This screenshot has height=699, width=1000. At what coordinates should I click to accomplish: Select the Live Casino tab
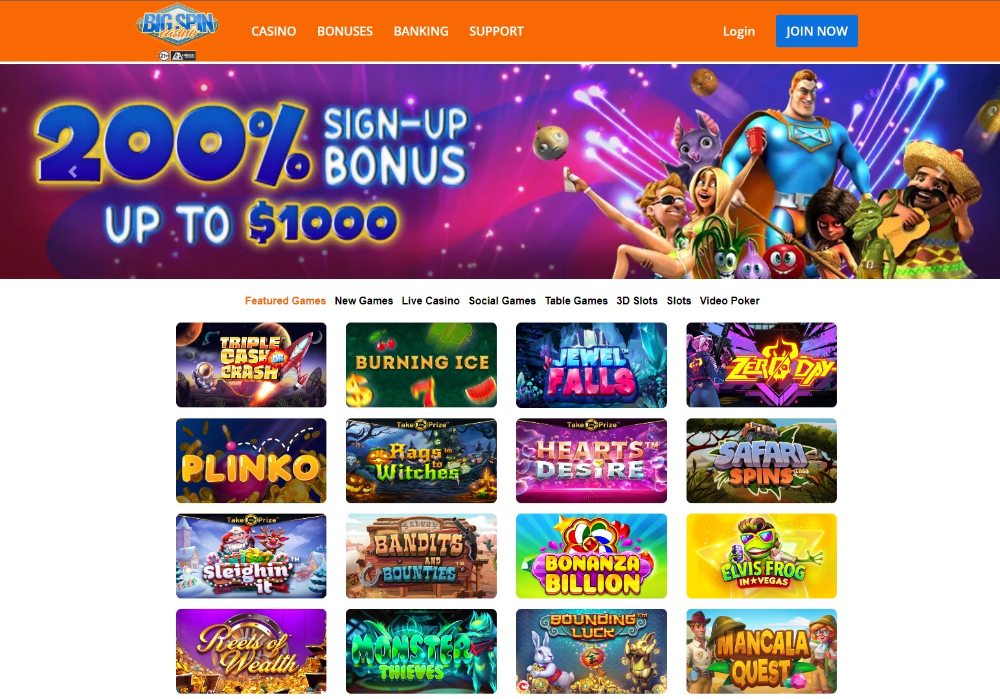[x=430, y=300]
